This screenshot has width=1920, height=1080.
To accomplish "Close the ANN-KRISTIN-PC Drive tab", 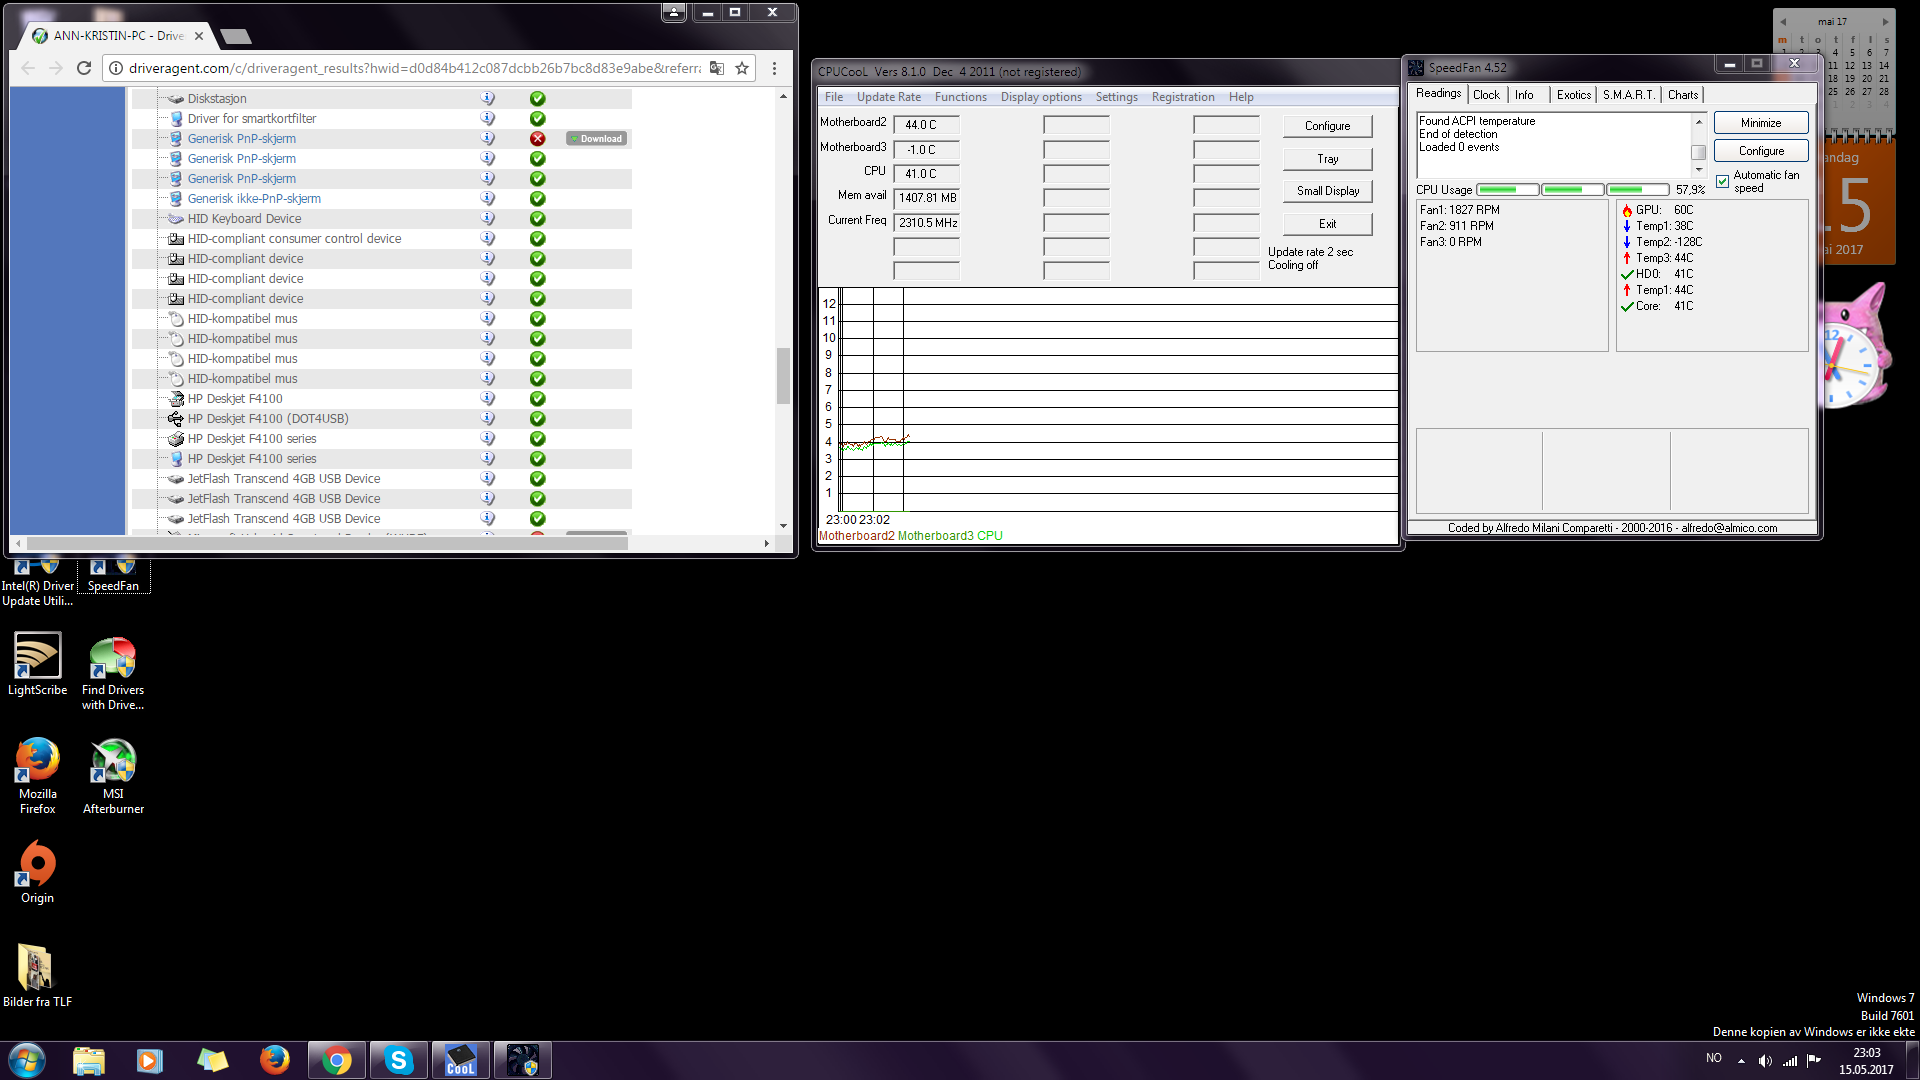I will pos(199,36).
